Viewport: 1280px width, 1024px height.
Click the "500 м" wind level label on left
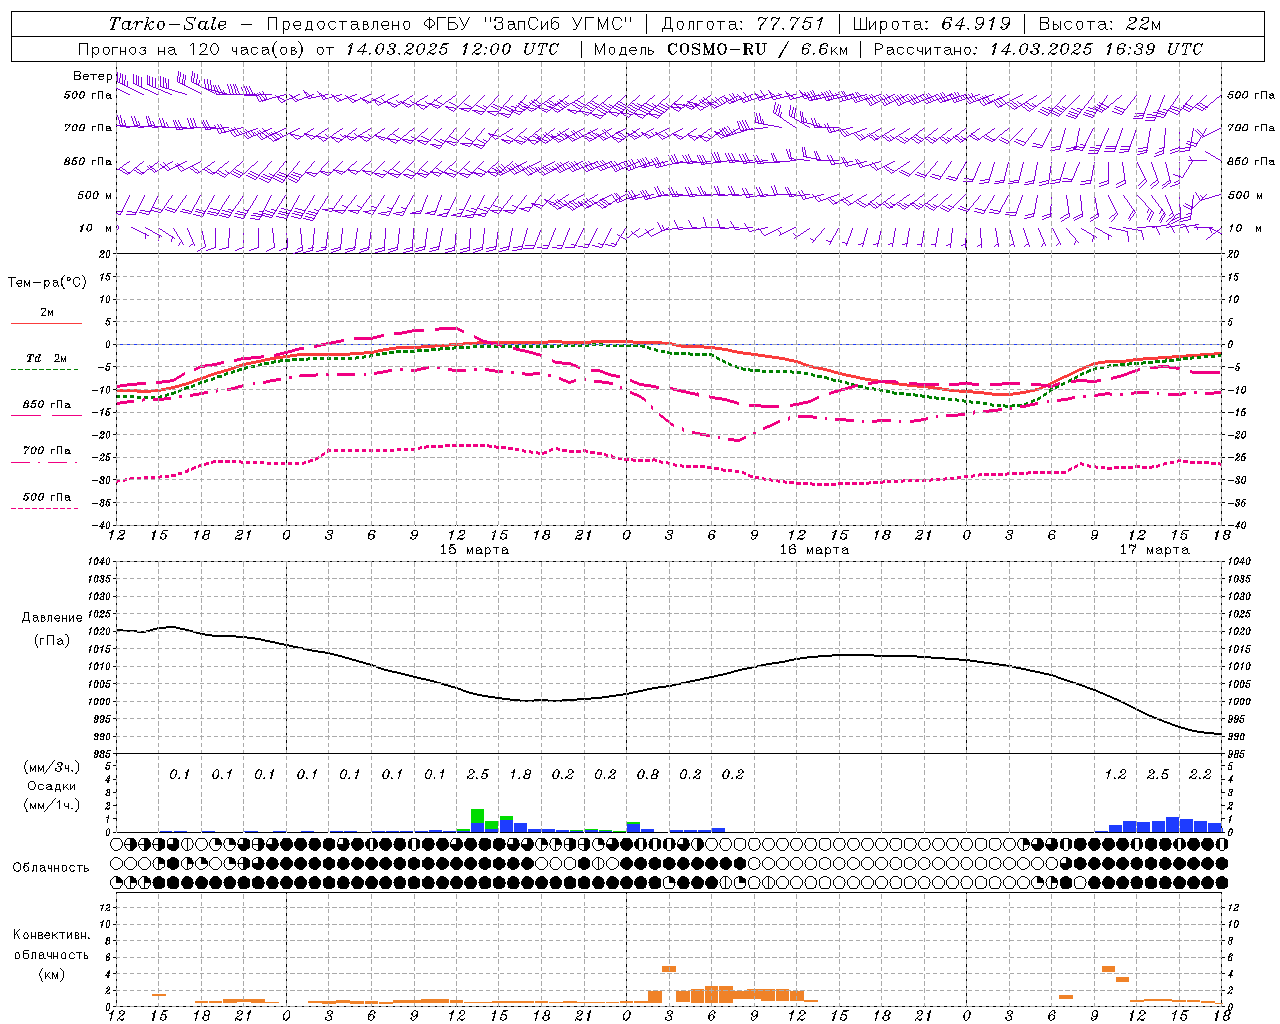(x=95, y=195)
